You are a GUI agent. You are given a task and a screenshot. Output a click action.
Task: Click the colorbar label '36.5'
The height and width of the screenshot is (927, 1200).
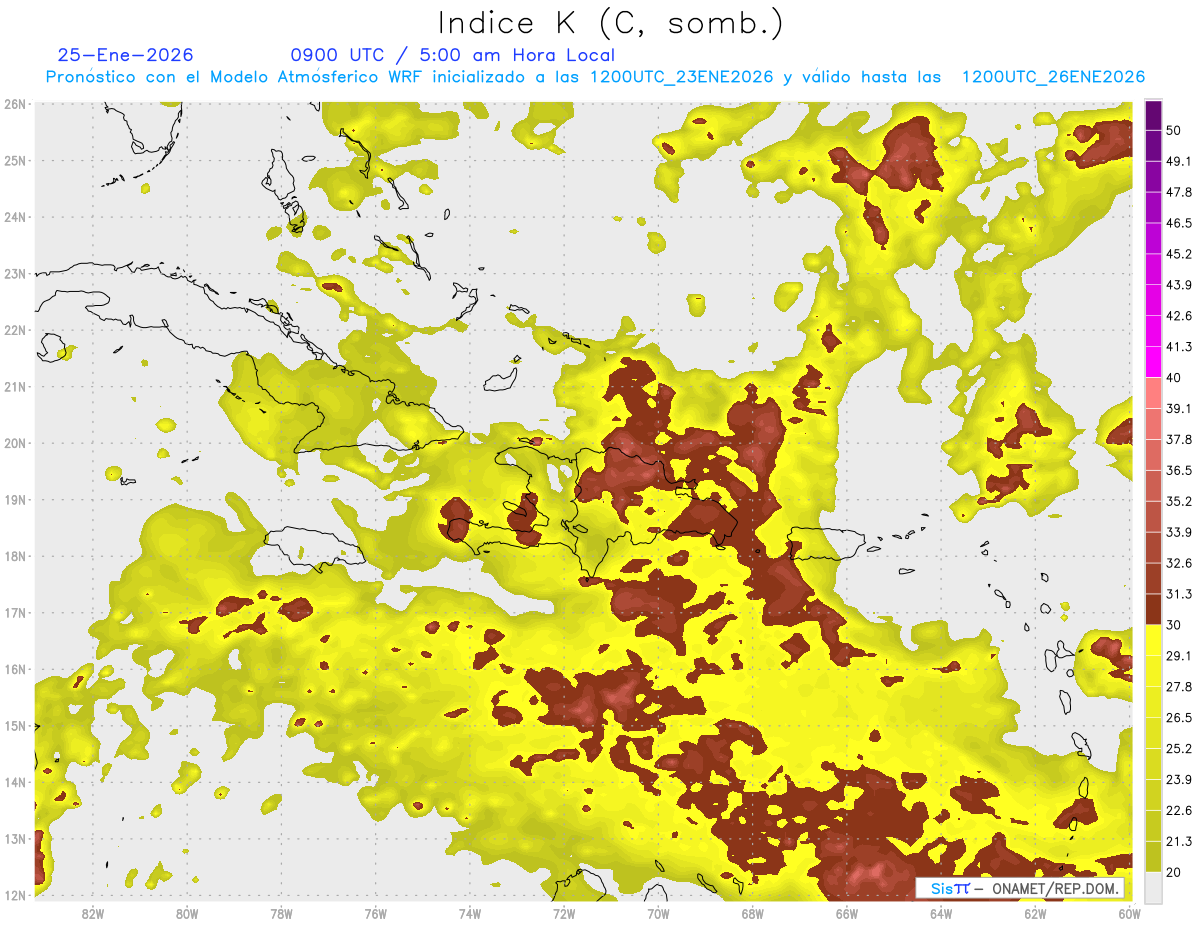[x=1180, y=470]
